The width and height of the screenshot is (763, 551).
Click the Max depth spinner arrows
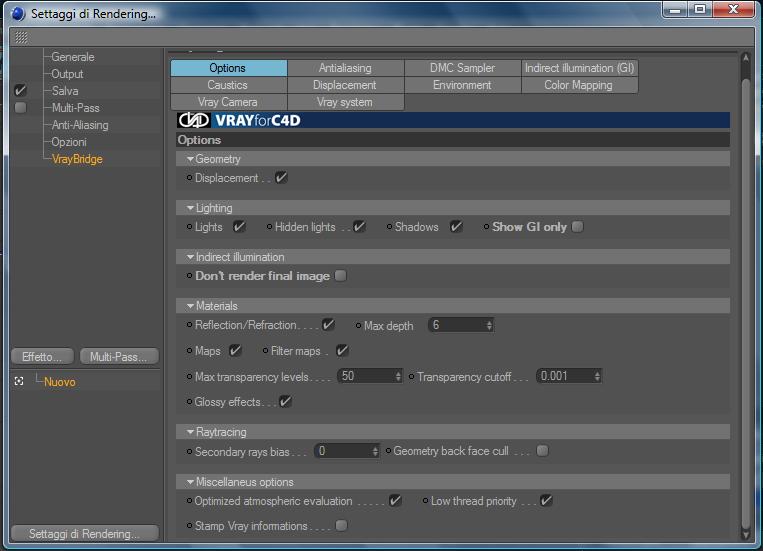489,325
